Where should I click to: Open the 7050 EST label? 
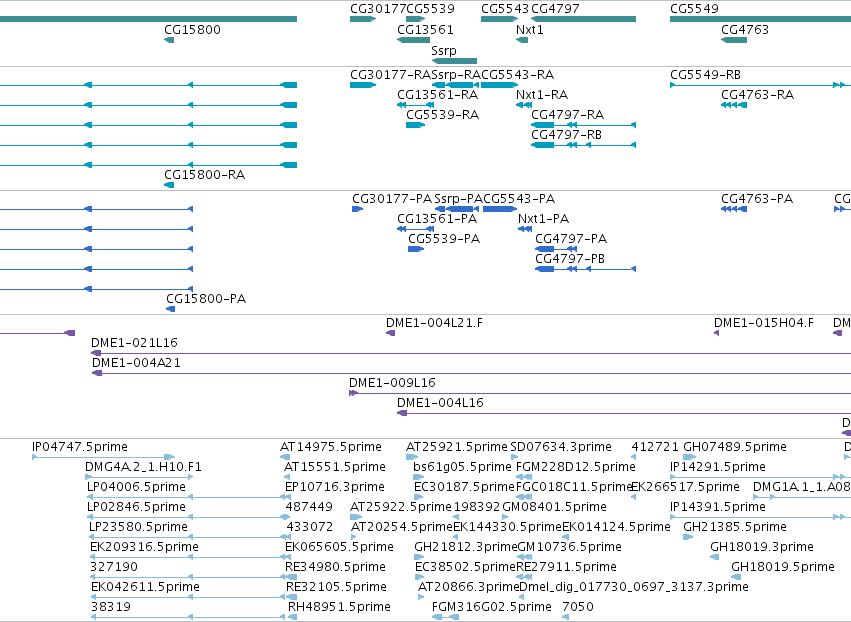578,608
